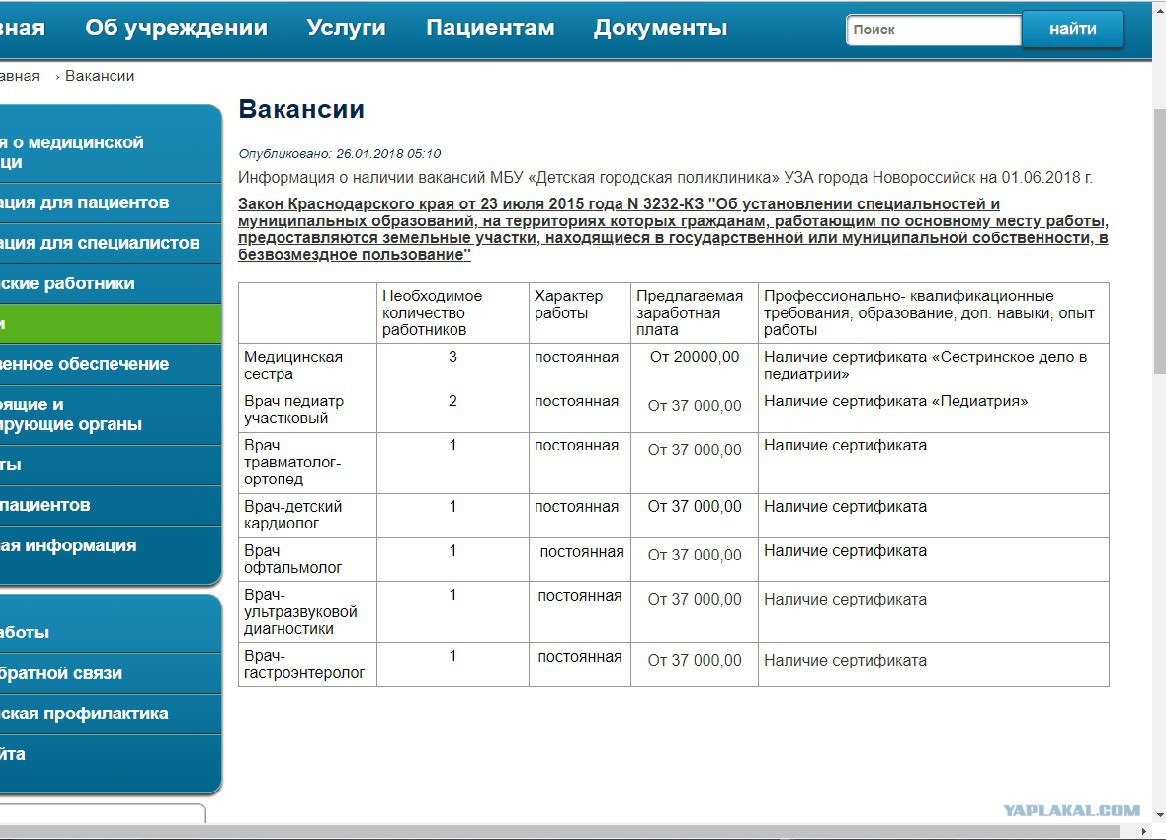Open the law of Краснодарского края link
Viewport: 1166px width, 840px height.
tap(673, 229)
